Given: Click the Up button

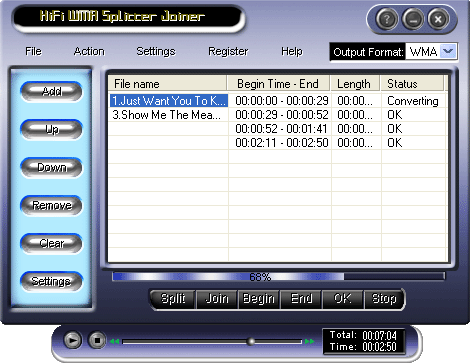Looking at the screenshot, I should click(x=51, y=129).
